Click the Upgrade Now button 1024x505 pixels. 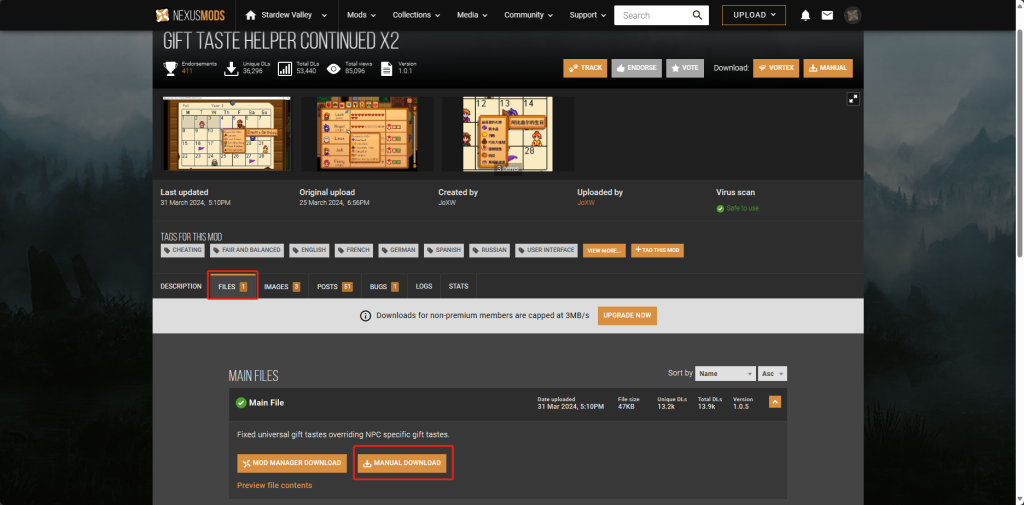[627, 315]
